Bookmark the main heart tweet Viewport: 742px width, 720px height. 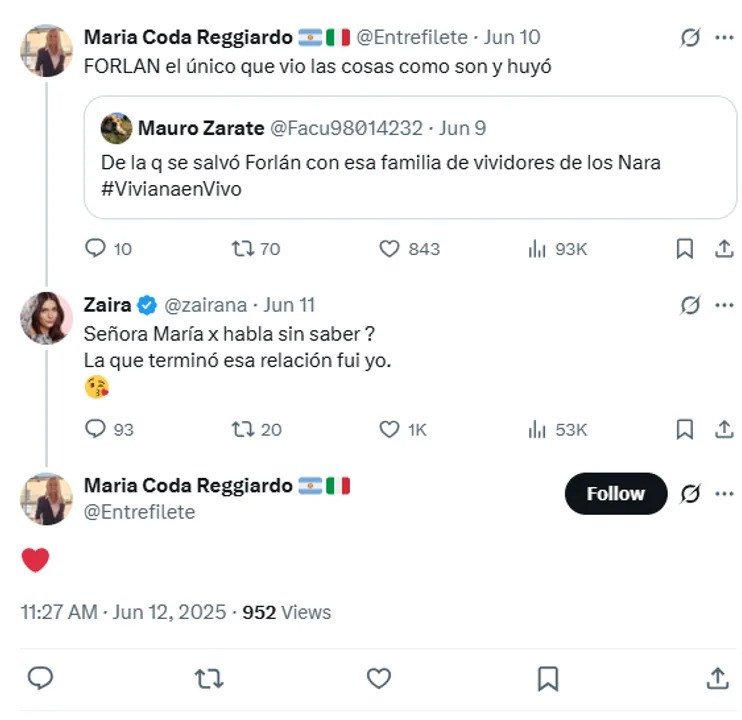pyautogui.click(x=547, y=679)
